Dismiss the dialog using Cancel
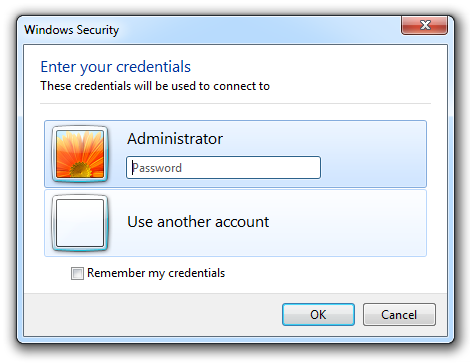 coord(399,314)
